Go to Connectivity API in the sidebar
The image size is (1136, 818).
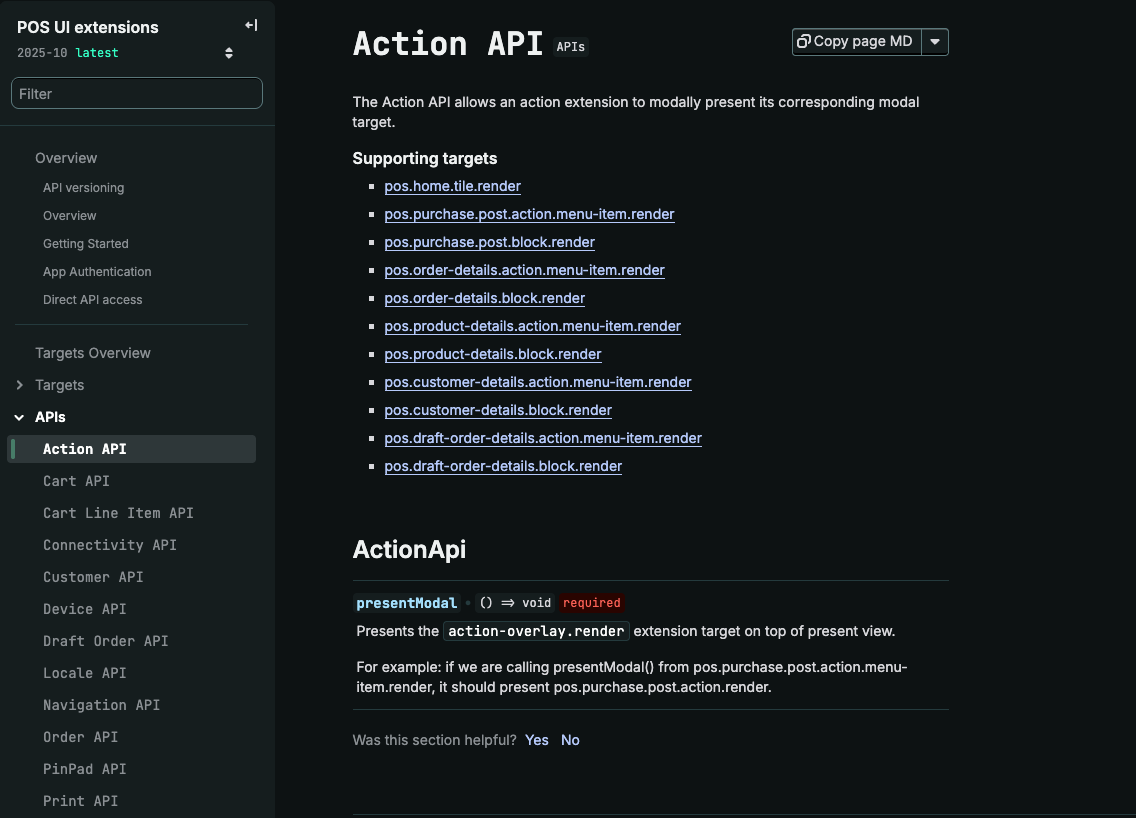tap(109, 545)
